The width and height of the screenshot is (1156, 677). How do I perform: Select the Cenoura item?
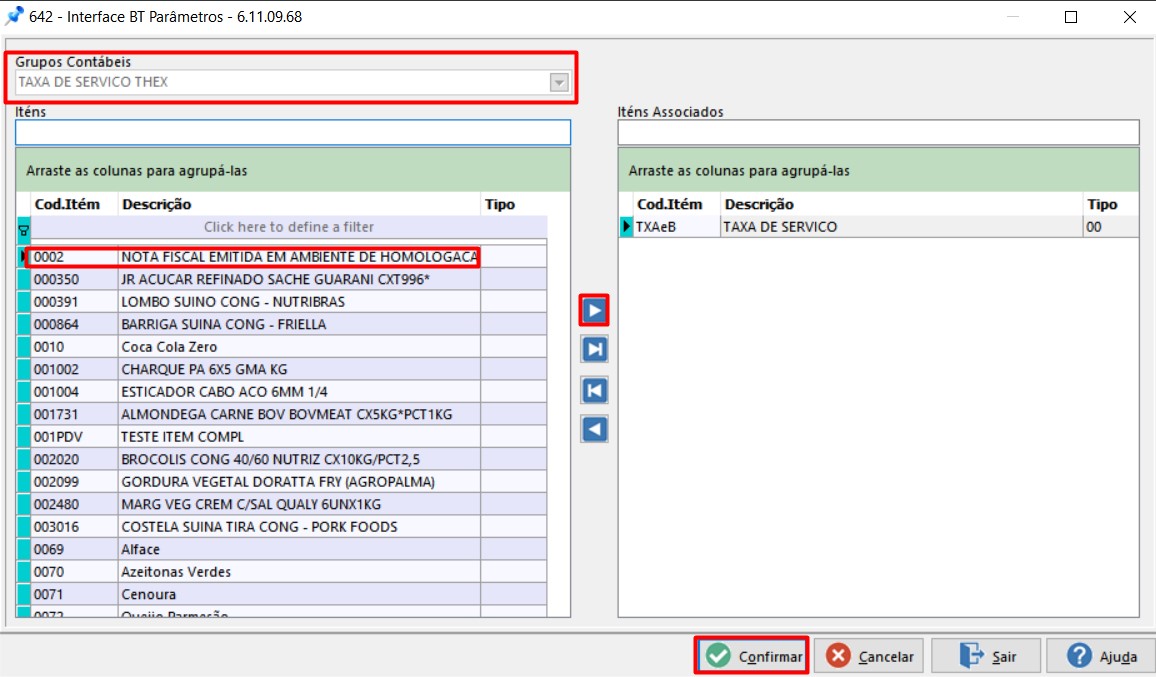point(289,594)
